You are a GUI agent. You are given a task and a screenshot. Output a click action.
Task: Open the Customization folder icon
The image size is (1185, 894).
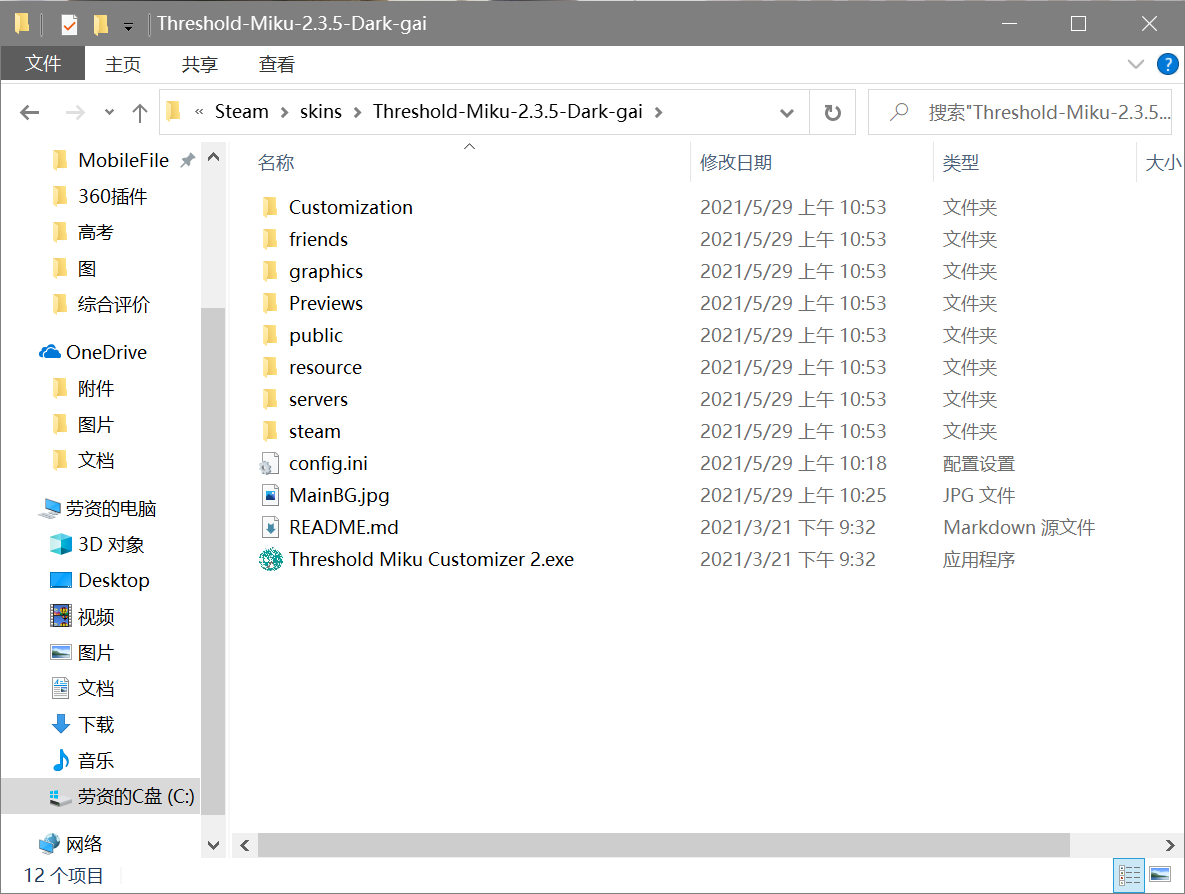pyautogui.click(x=270, y=207)
